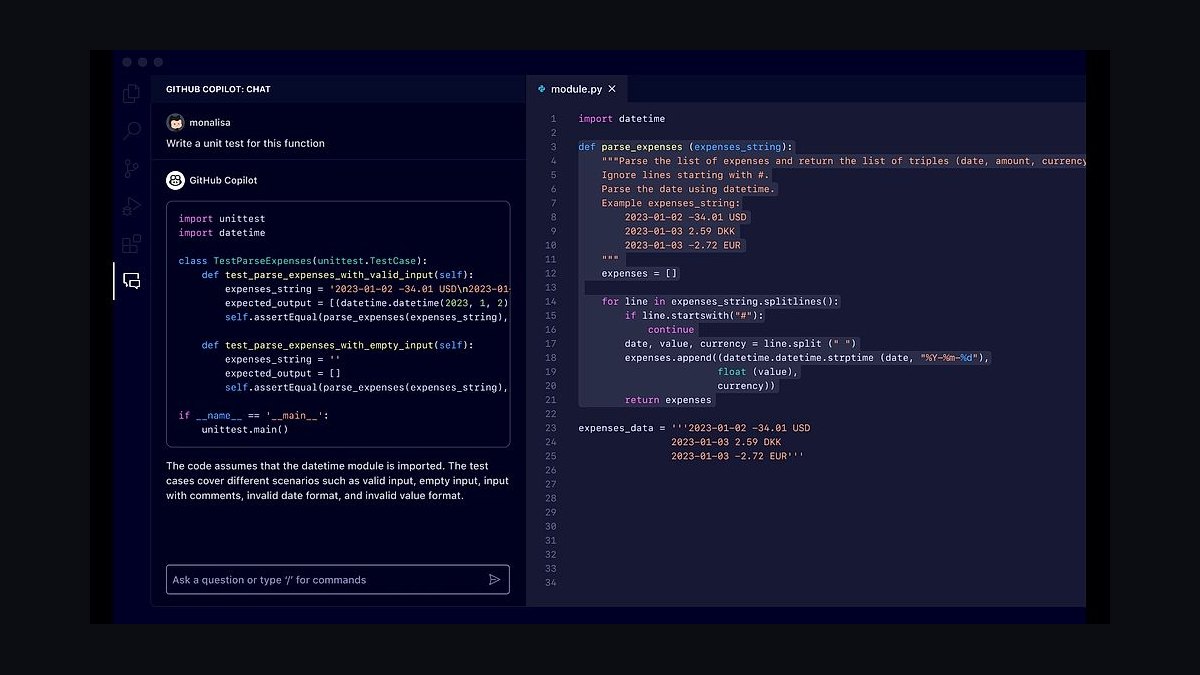Click 'def parse_expenses' on editor line 3
1200x675 pixels.
coord(630,147)
